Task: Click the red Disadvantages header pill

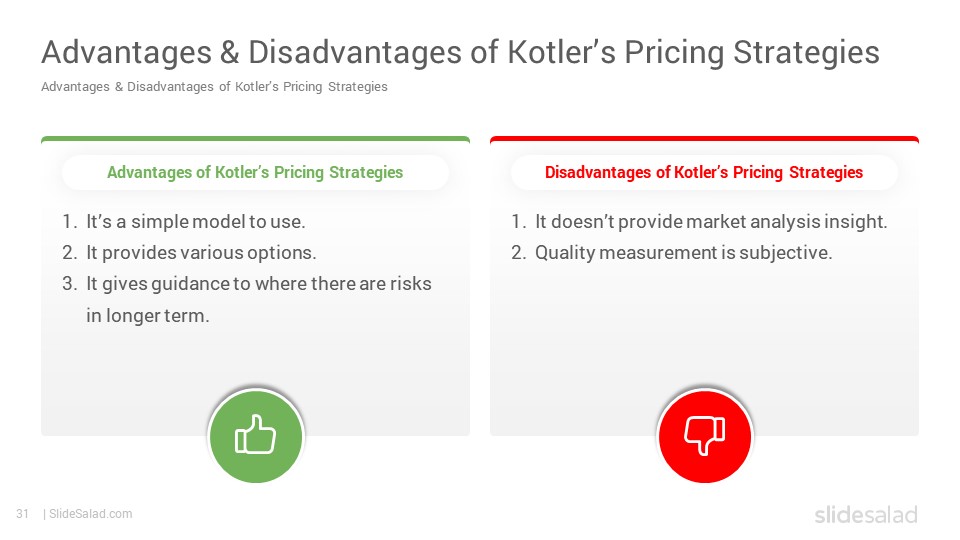Action: click(x=704, y=173)
